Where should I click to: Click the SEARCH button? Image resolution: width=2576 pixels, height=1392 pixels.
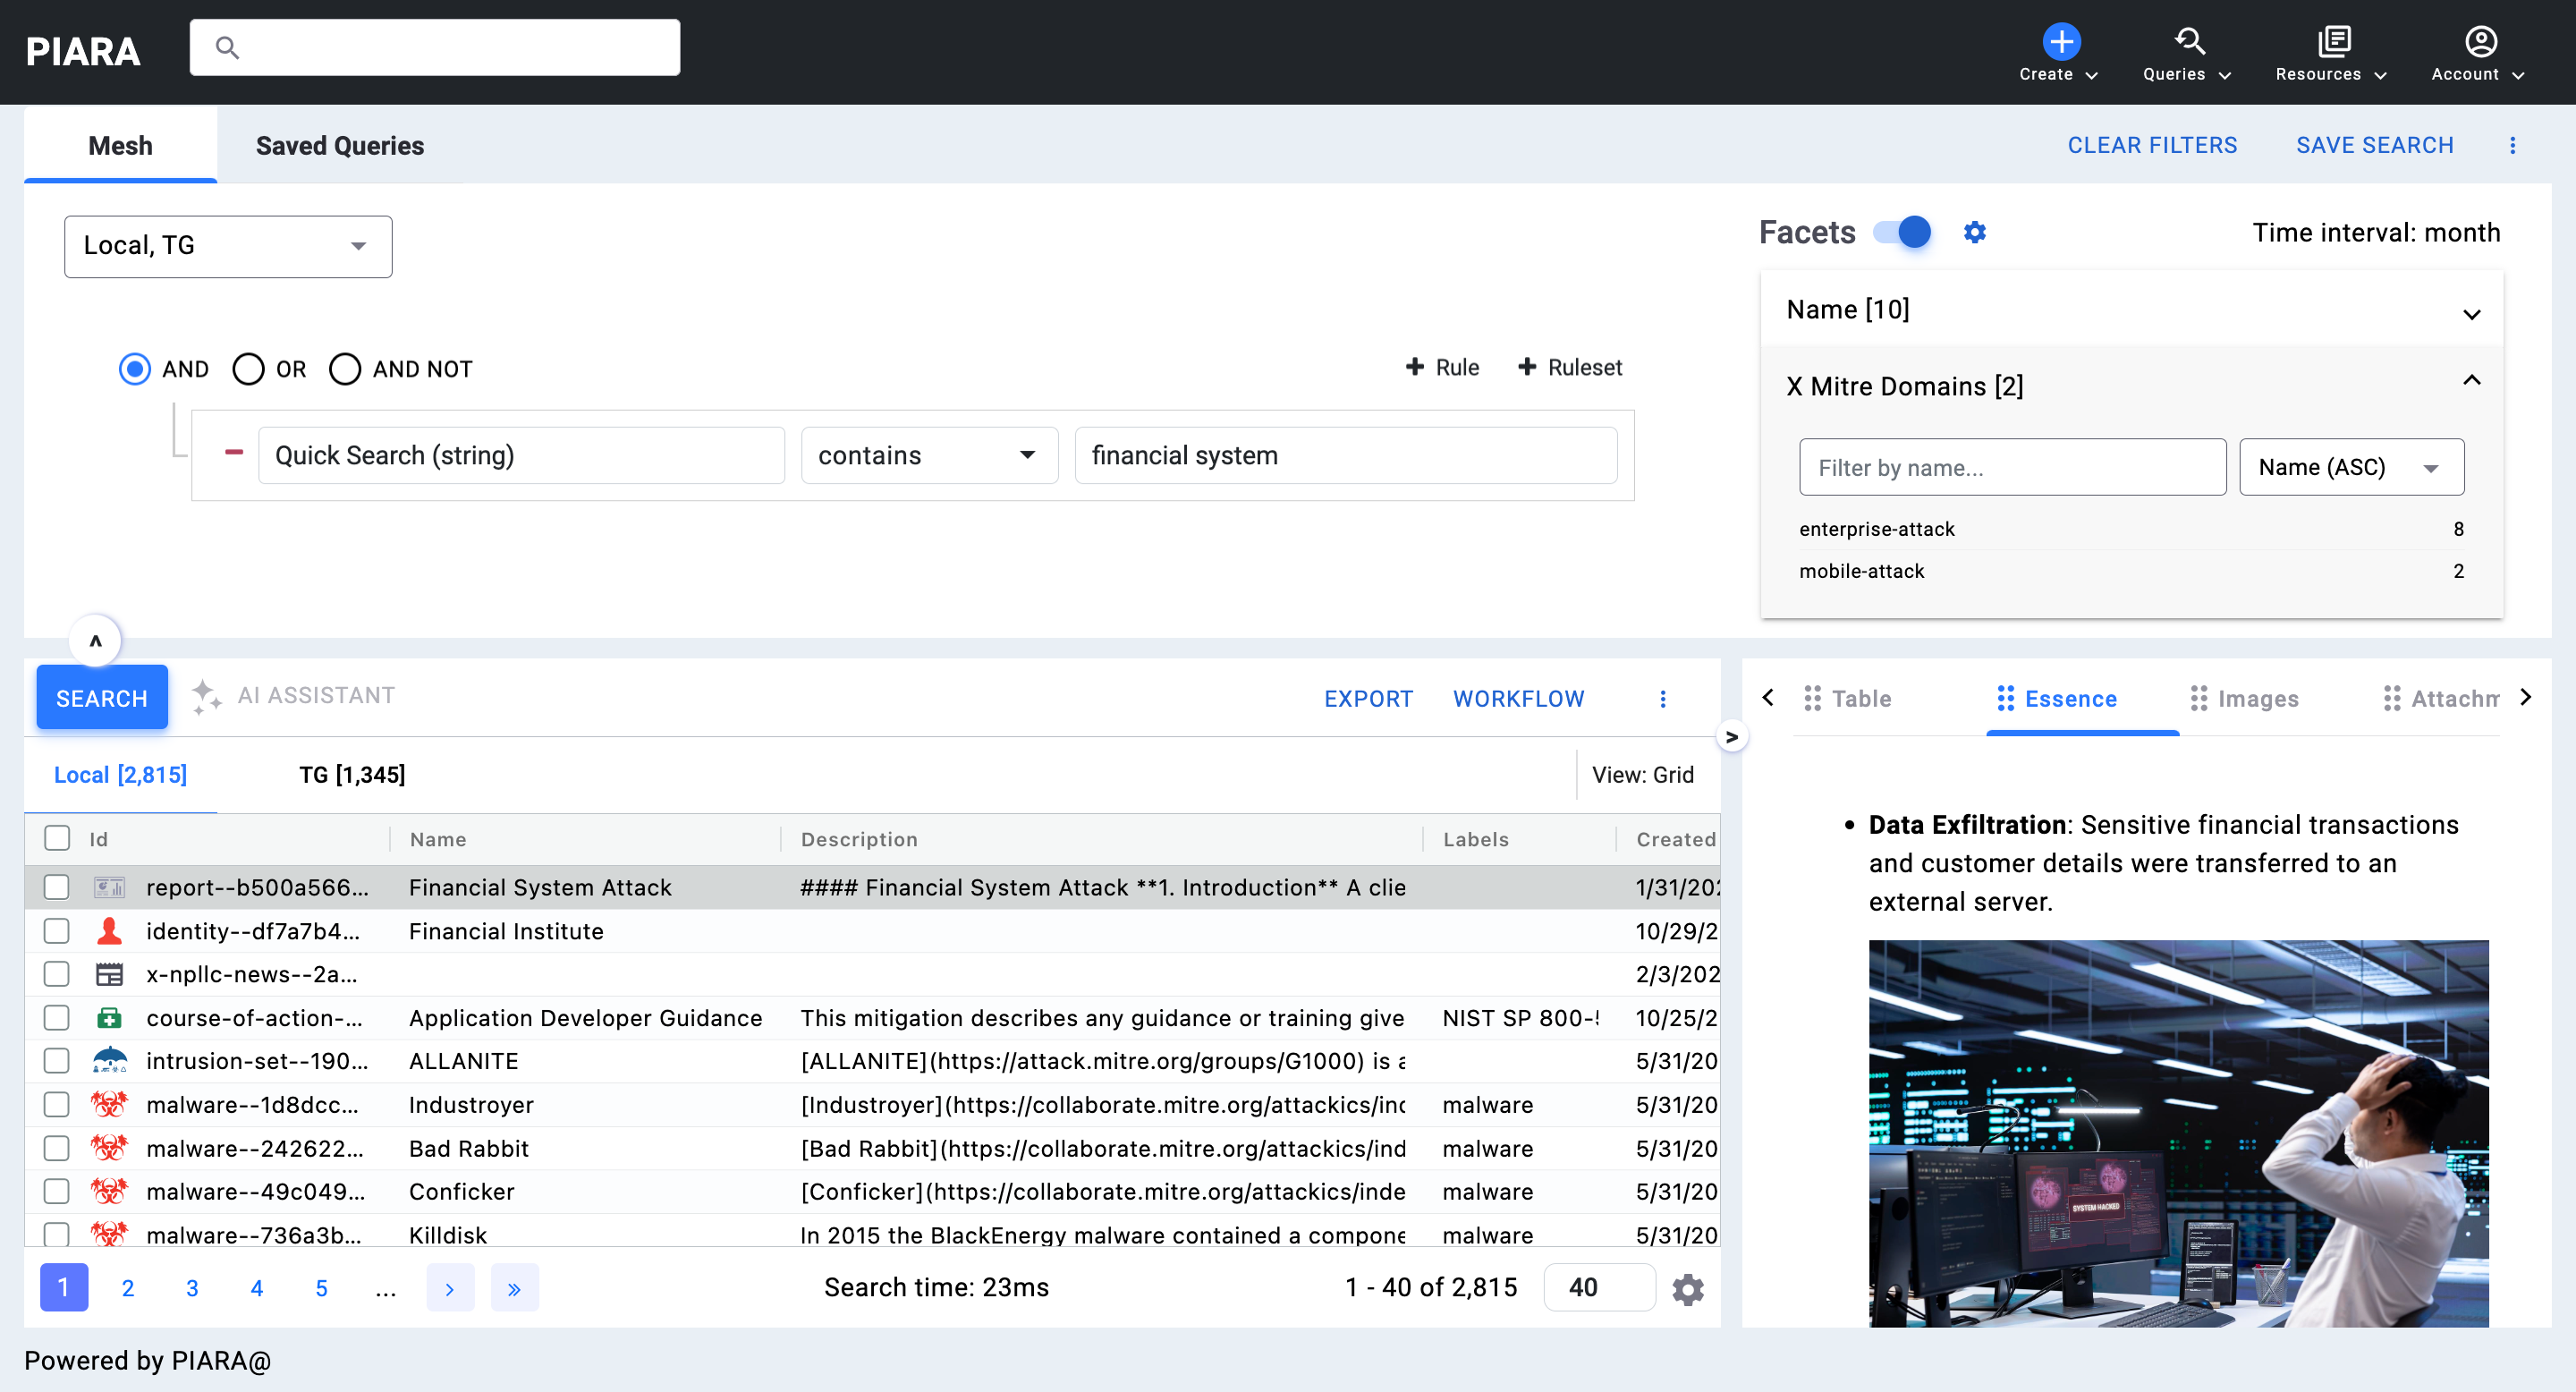pyautogui.click(x=101, y=697)
